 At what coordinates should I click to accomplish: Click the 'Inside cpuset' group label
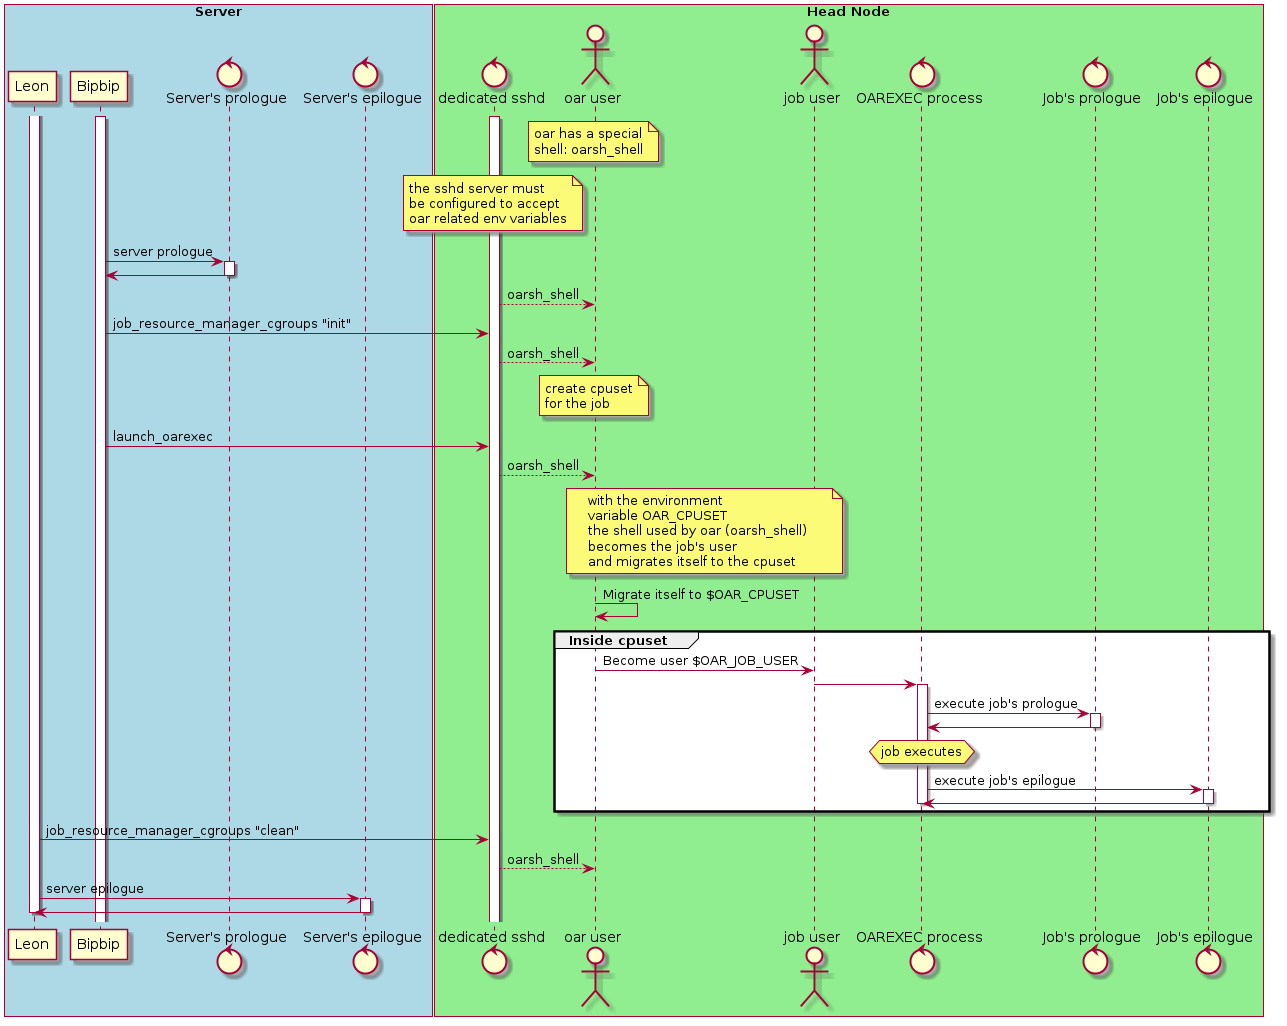click(x=618, y=640)
